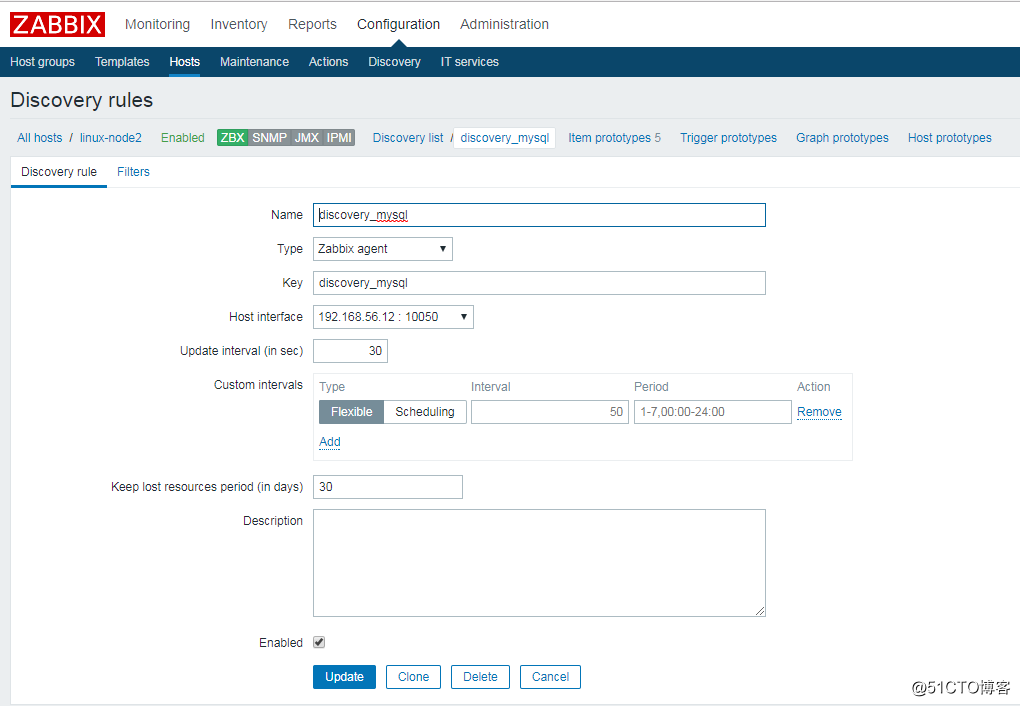The width and height of the screenshot is (1020, 706).
Task: Switch to the Discovery rule tab
Action: (x=59, y=172)
